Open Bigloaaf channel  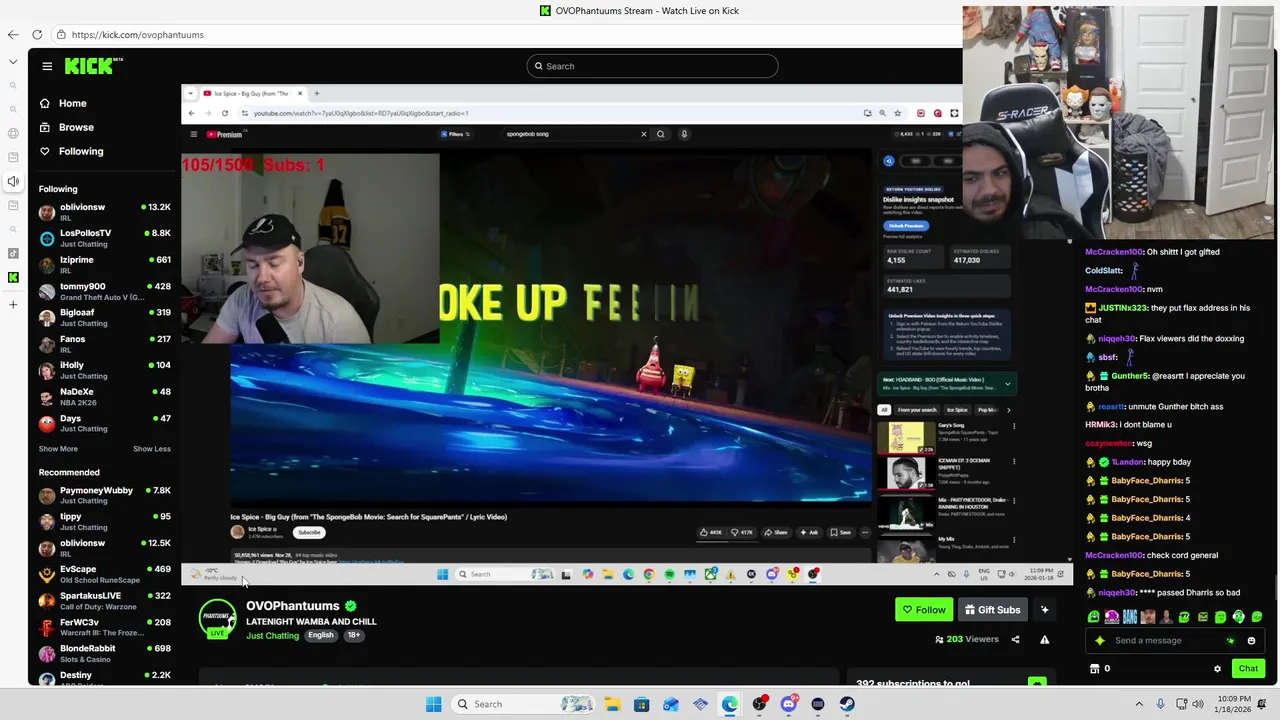coord(105,318)
